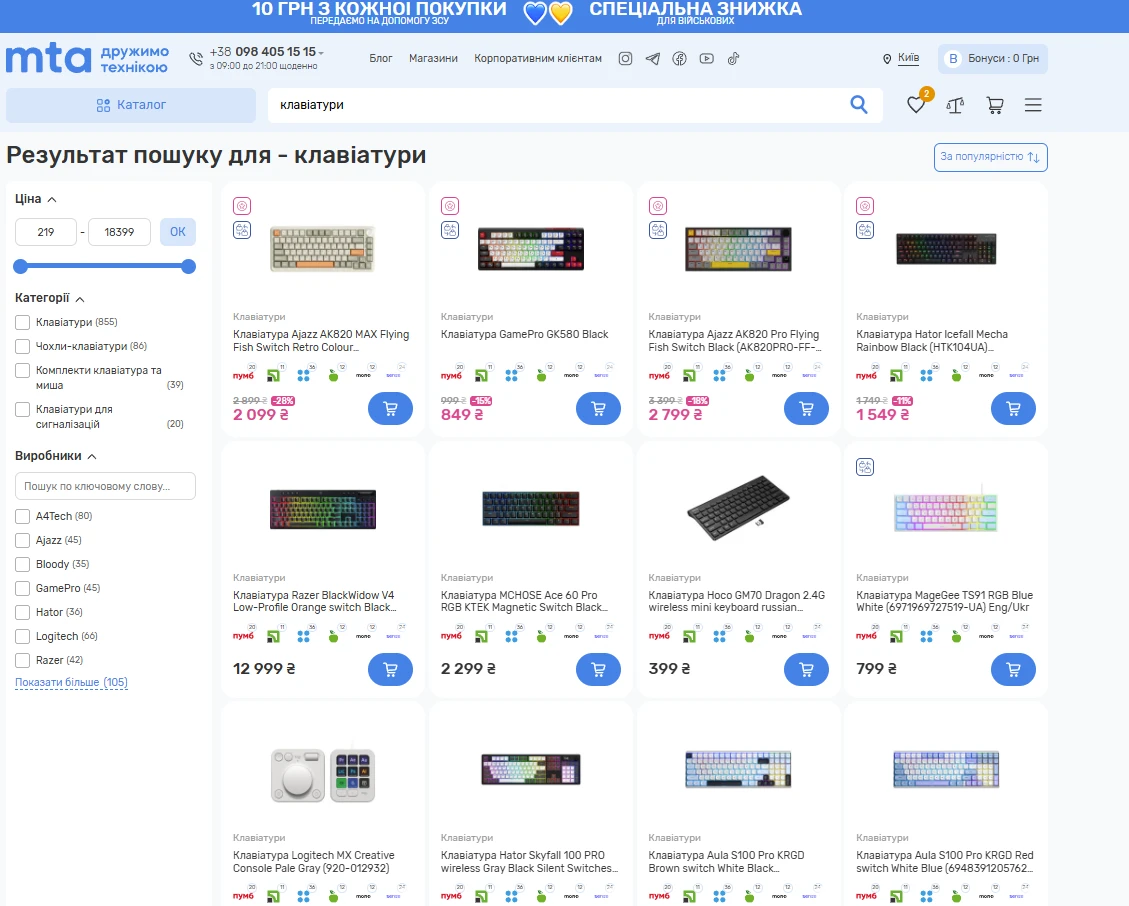Tick the Hator manufacturer filter
Image resolution: width=1129 pixels, height=906 pixels.
tap(23, 612)
